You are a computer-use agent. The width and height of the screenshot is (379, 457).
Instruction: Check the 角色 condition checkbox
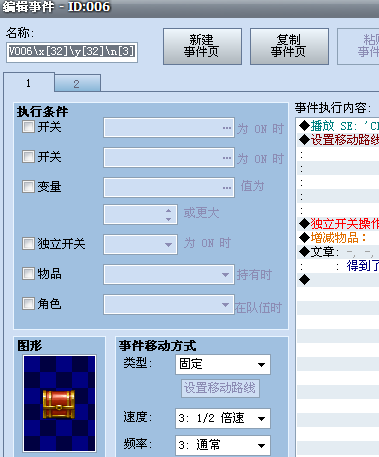coord(28,304)
